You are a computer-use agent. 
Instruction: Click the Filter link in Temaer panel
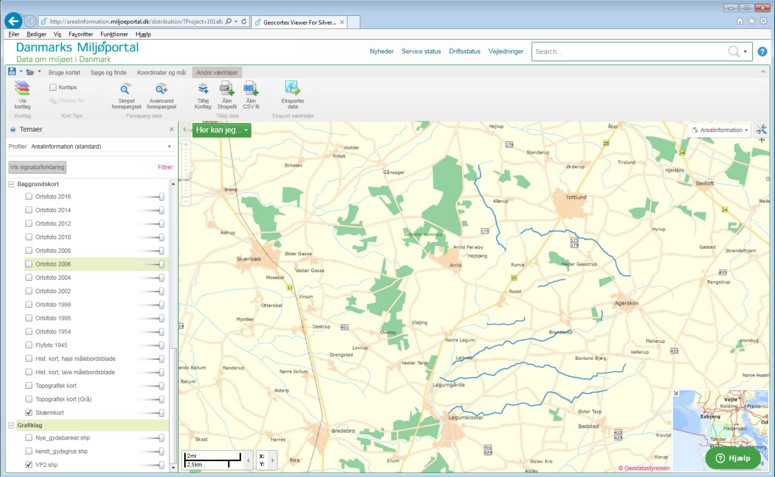tap(165, 167)
